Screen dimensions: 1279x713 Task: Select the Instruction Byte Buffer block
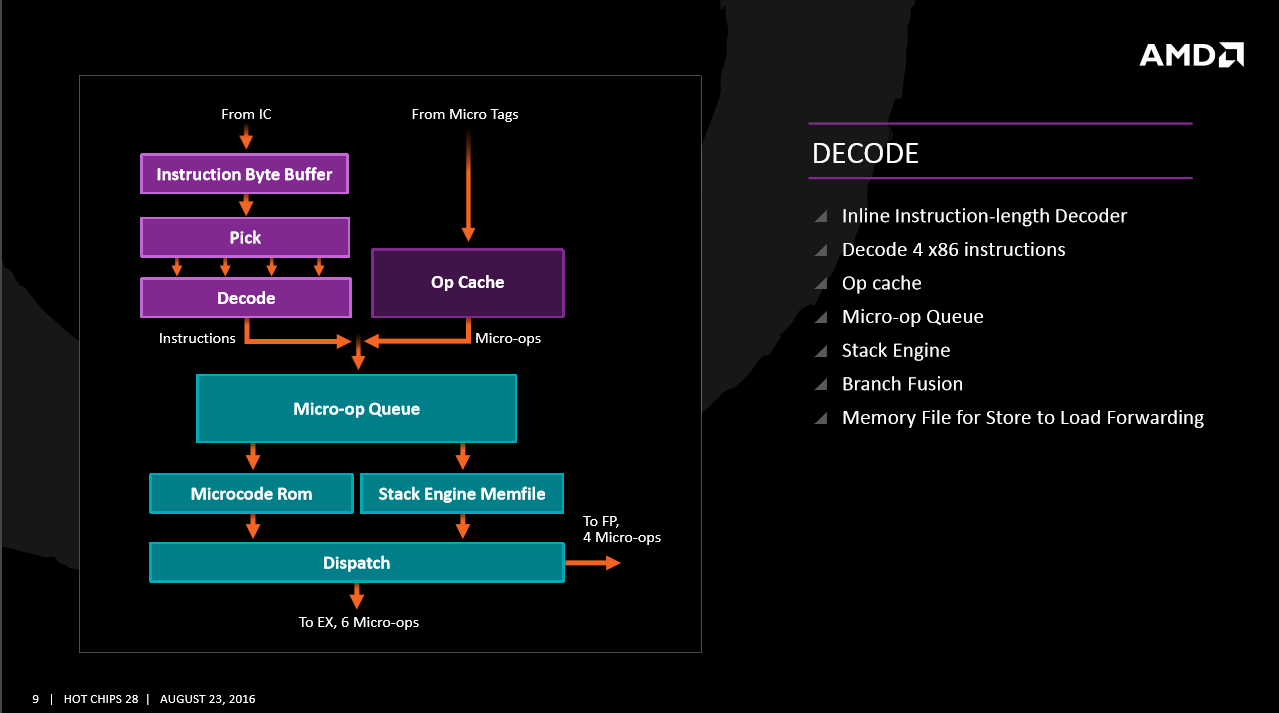click(x=244, y=174)
